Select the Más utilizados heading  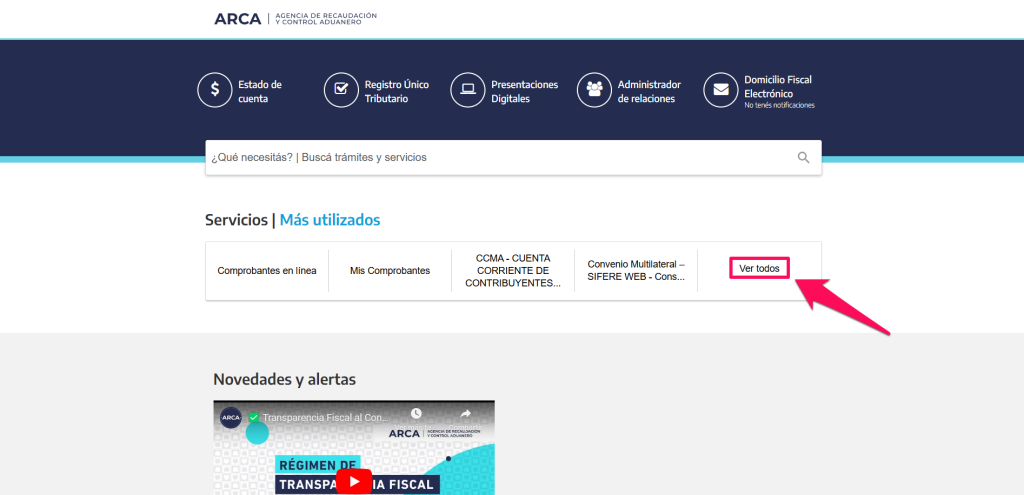tap(330, 220)
